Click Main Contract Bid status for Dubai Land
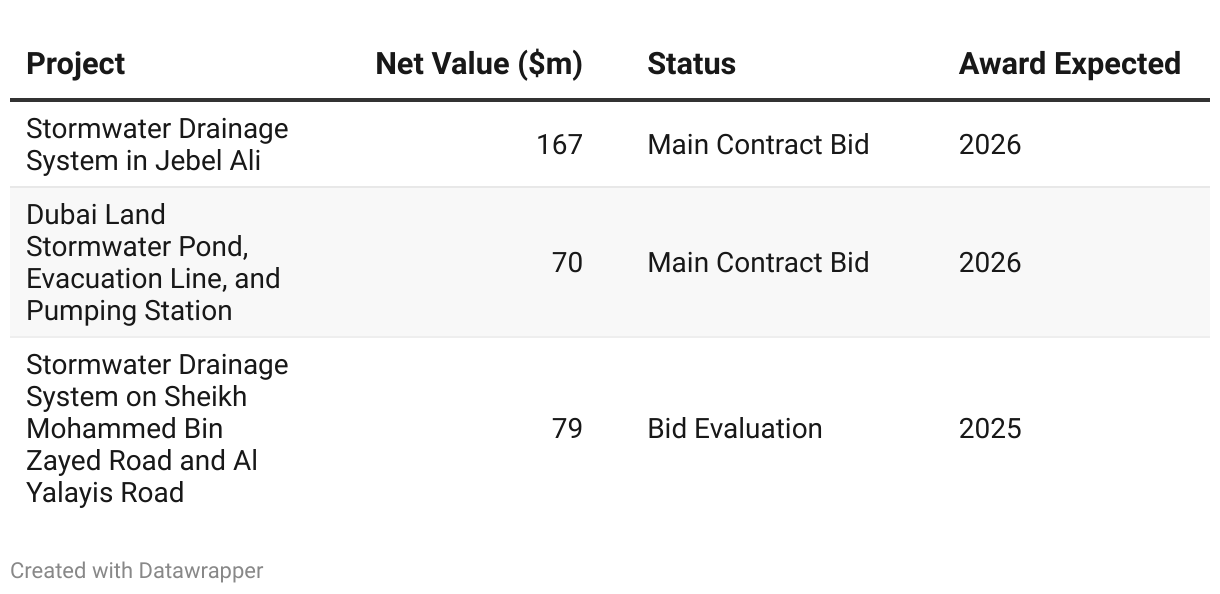Image resolution: width=1220 pixels, height=594 pixels. 758,262
